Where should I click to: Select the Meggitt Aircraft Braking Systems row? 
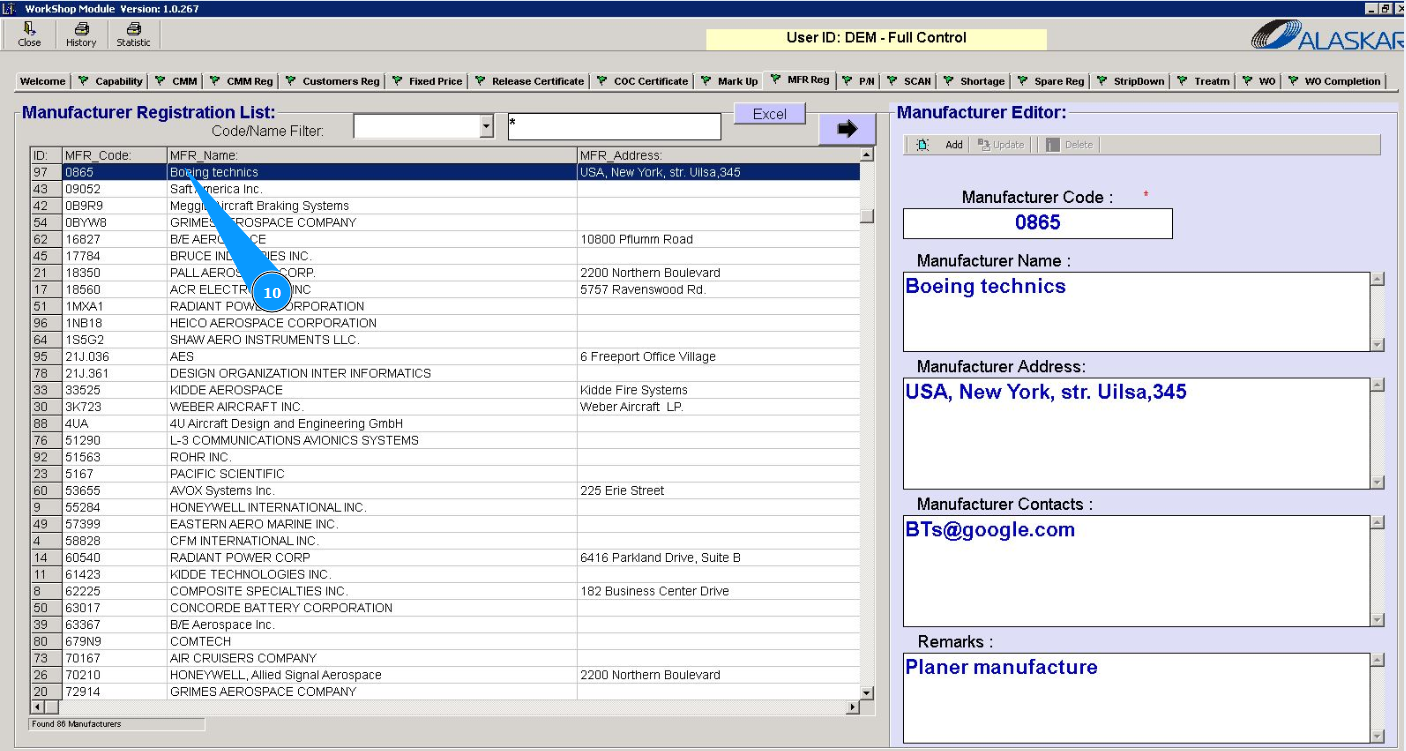coord(445,206)
